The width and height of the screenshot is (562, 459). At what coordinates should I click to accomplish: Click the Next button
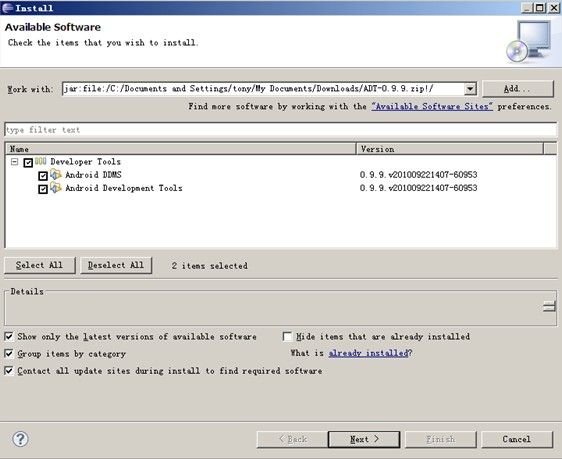click(364, 439)
